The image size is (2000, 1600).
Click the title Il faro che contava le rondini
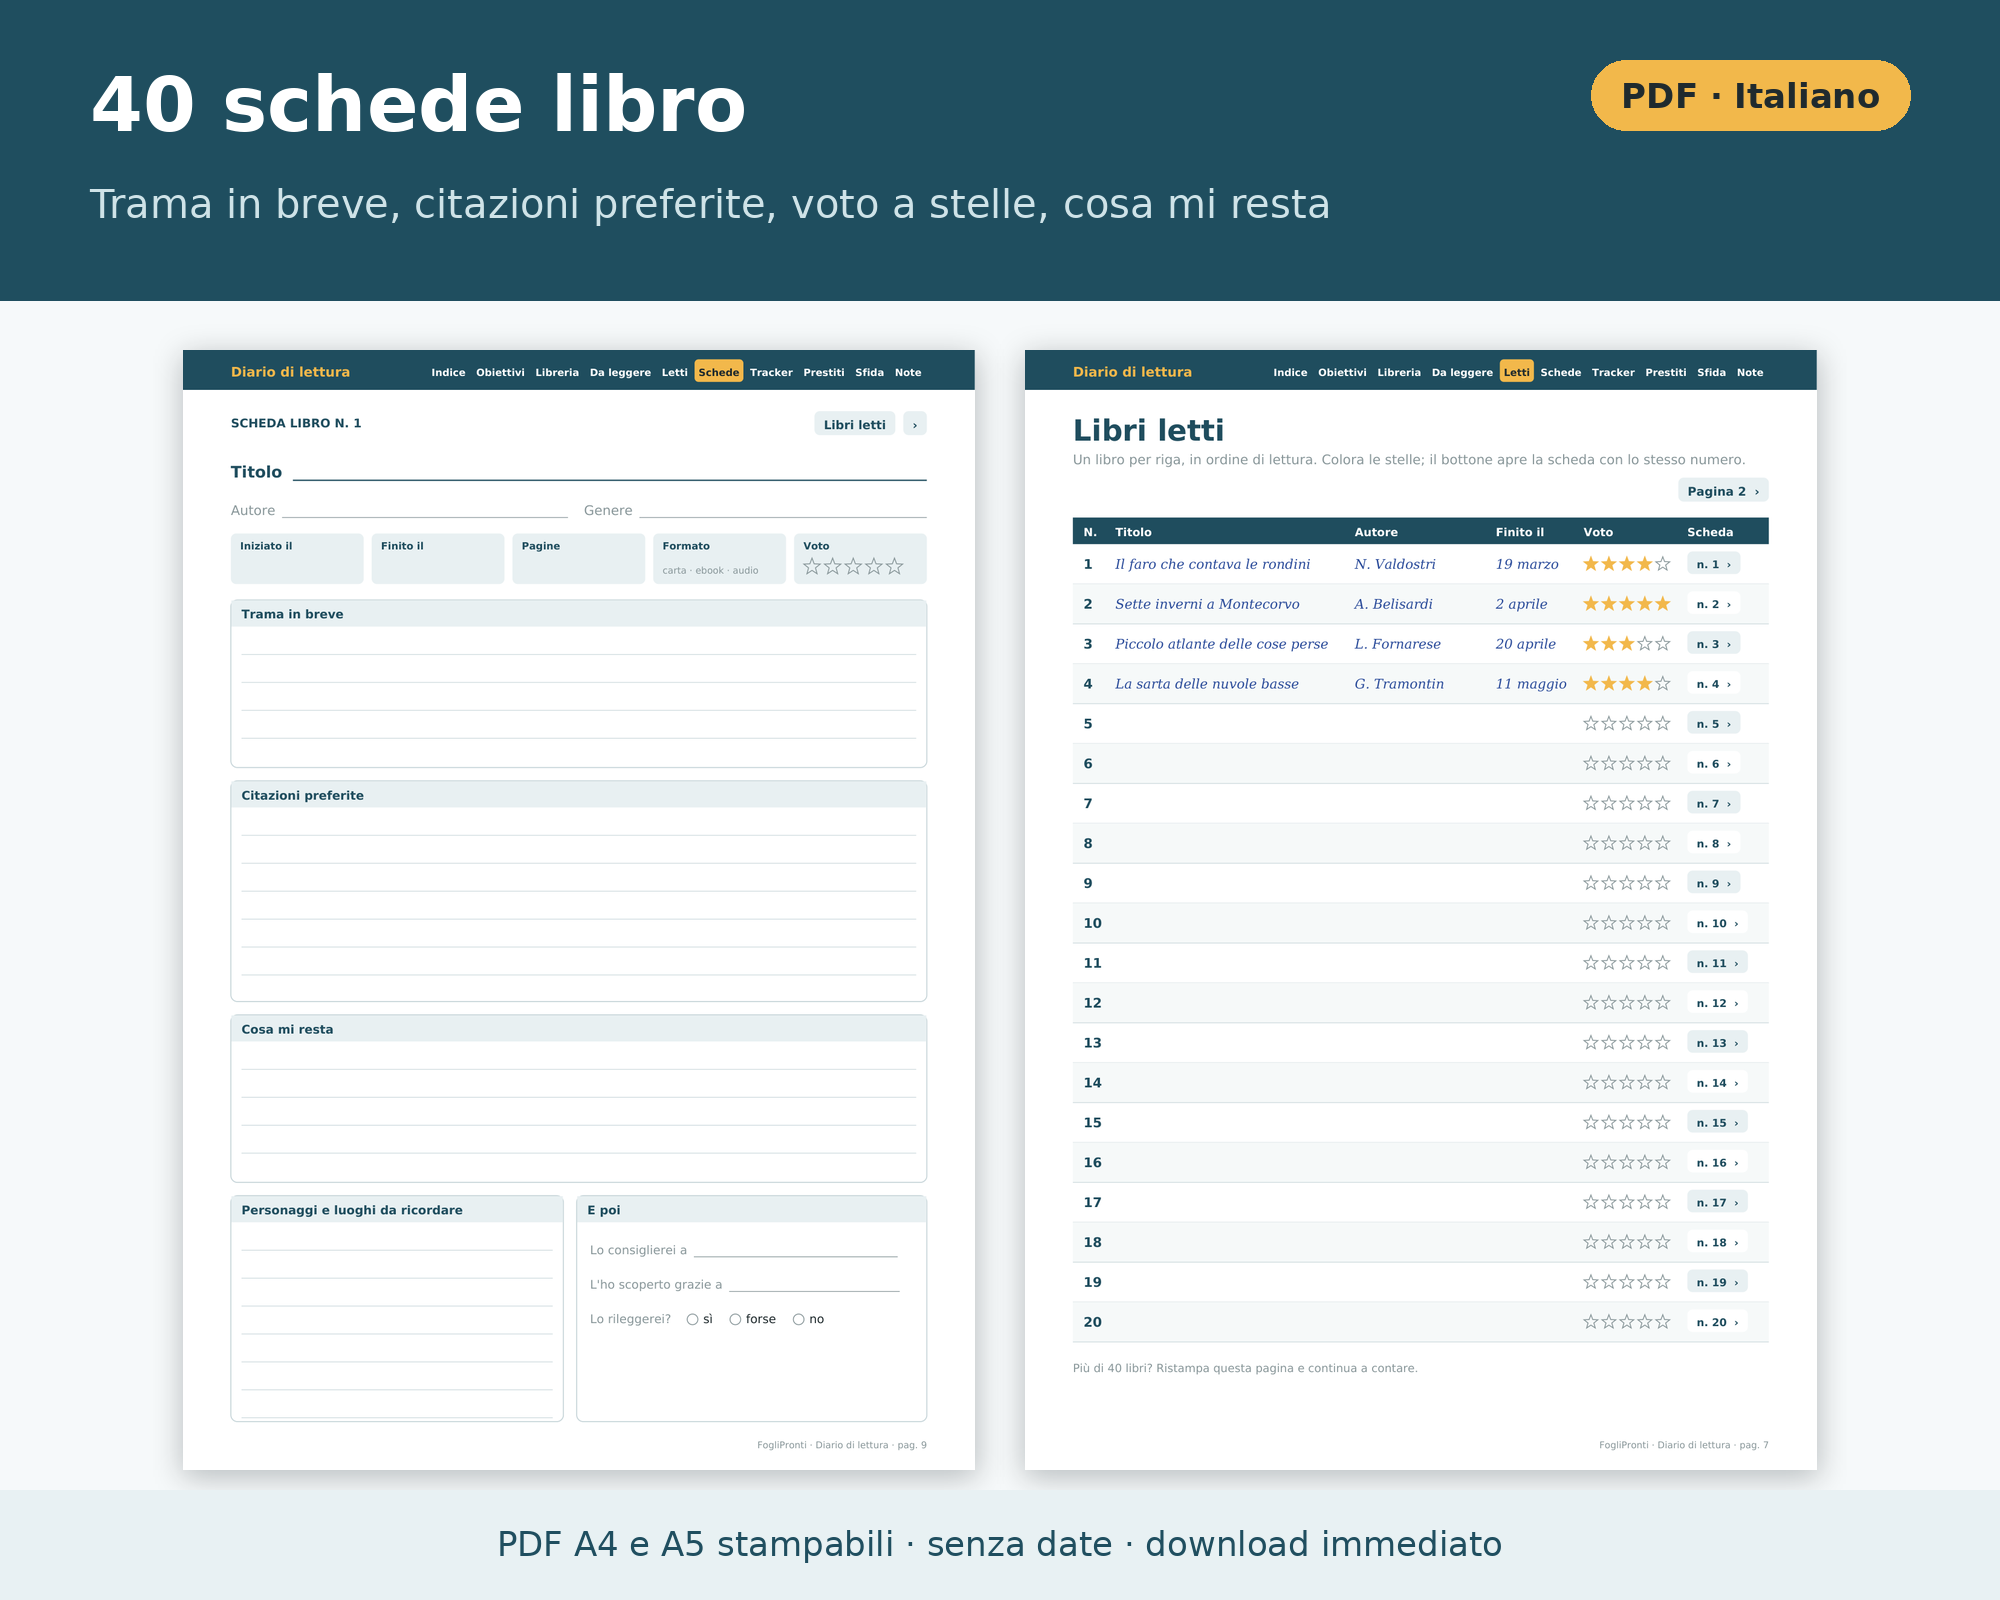click(1212, 564)
